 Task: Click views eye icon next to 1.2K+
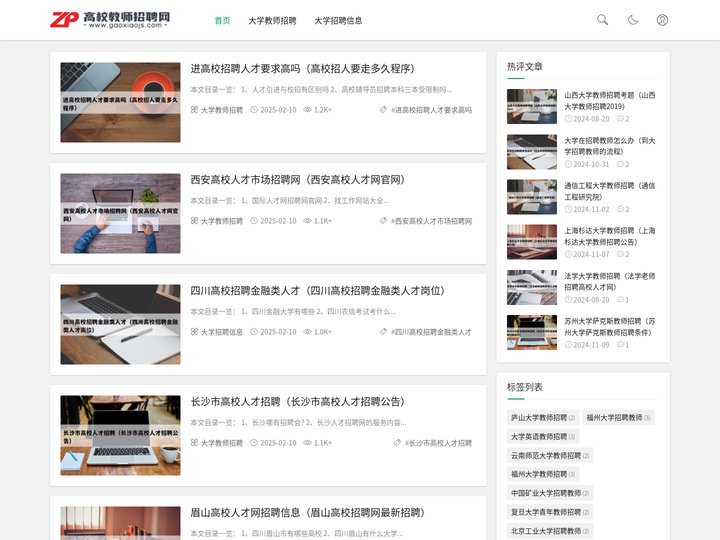pos(307,110)
